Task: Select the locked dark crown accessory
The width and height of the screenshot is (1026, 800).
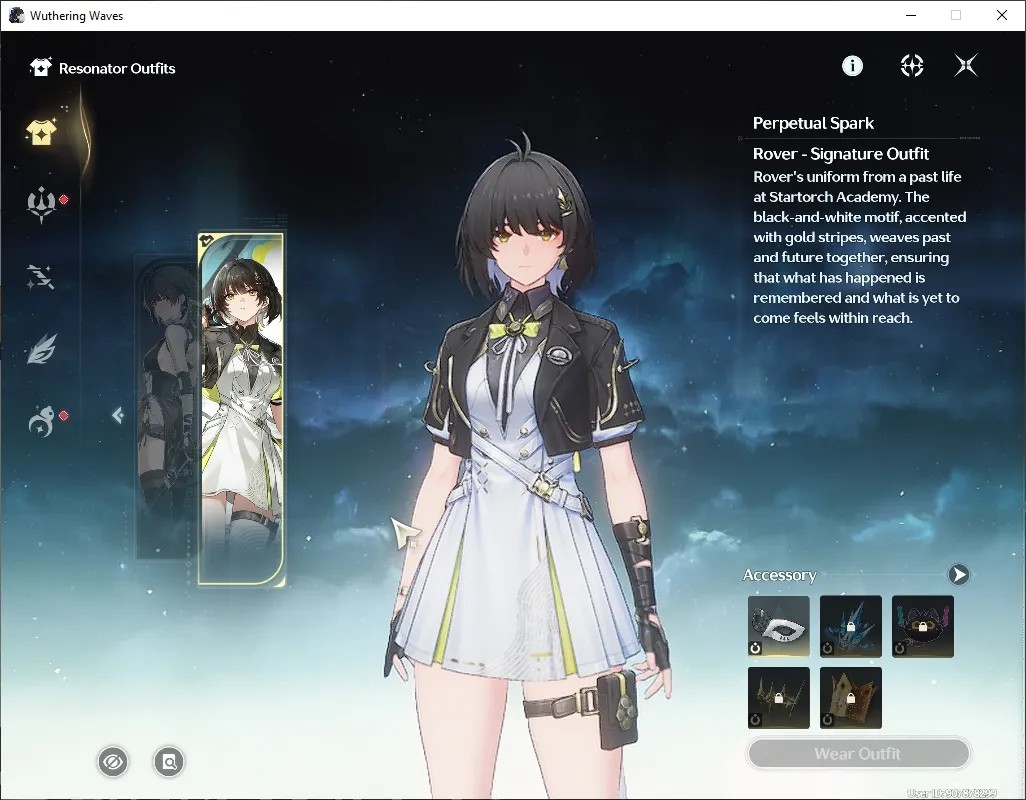Action: pos(779,698)
